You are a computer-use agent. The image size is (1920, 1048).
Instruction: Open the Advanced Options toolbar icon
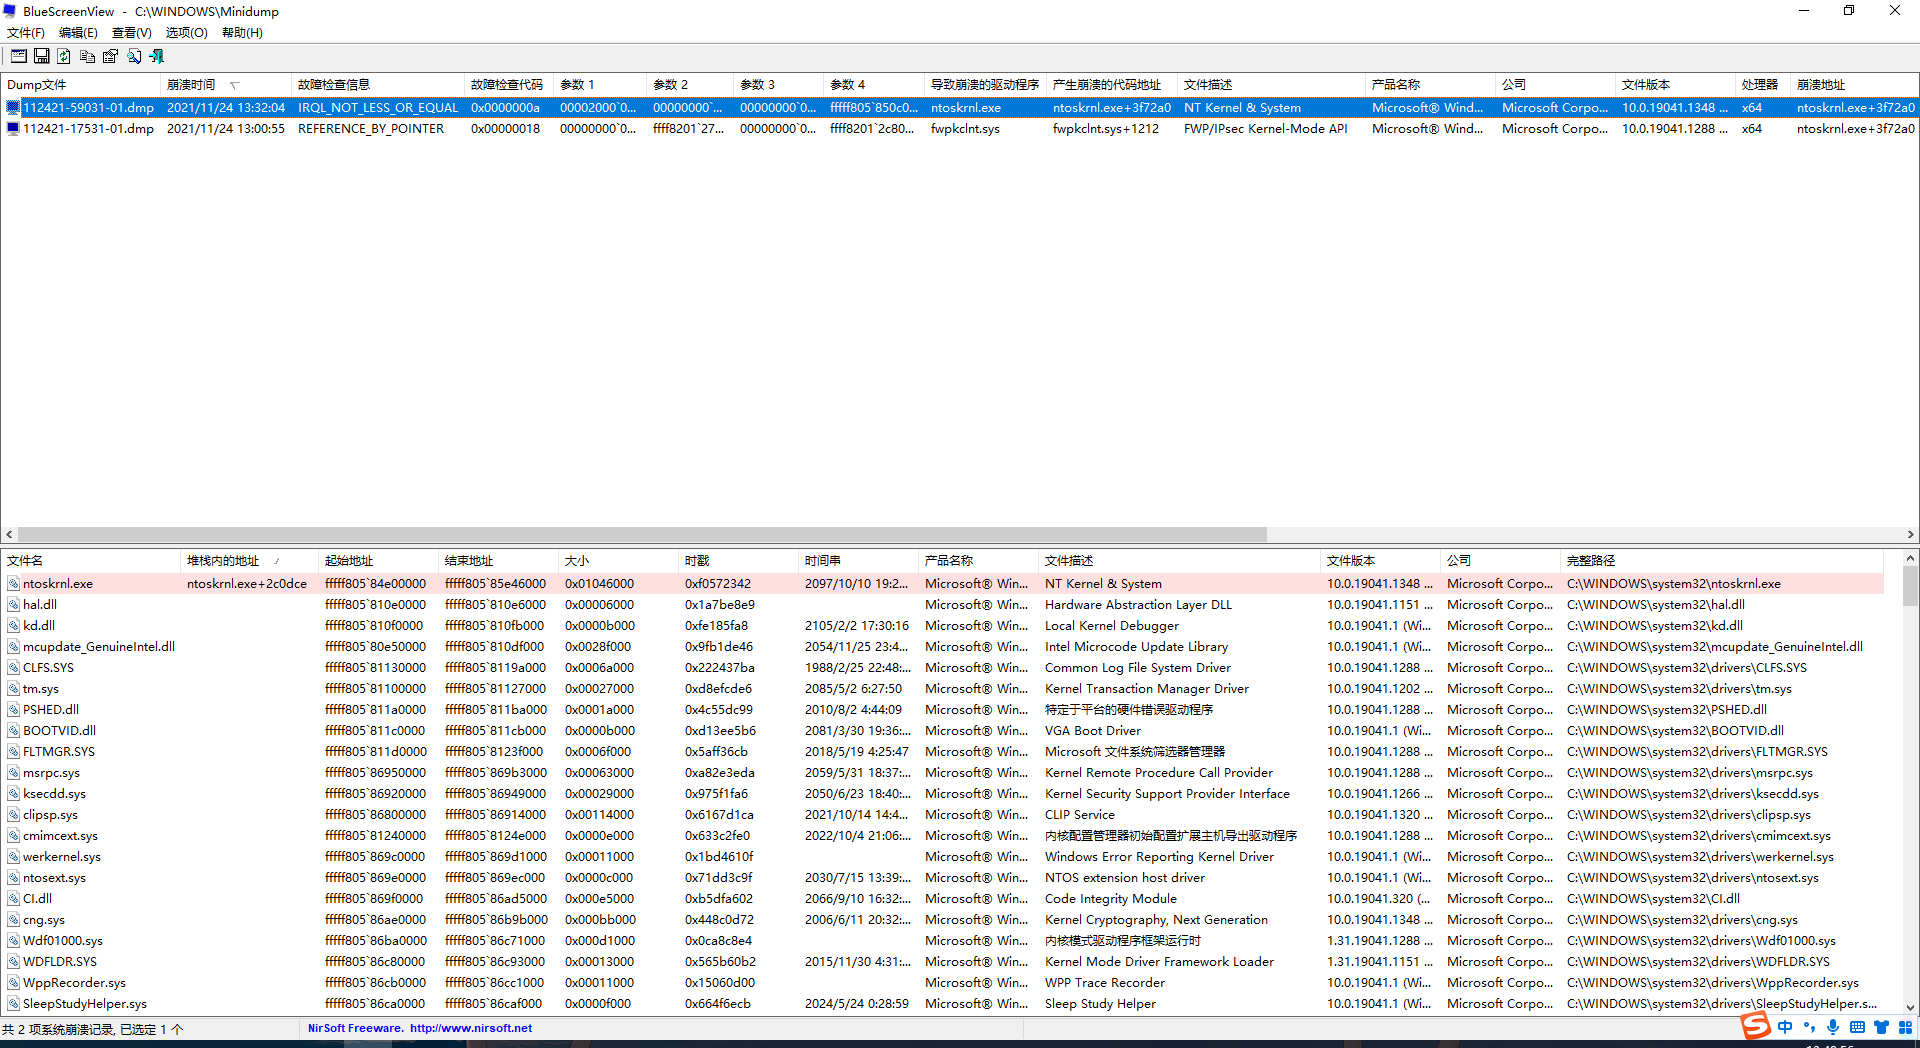[x=18, y=57]
